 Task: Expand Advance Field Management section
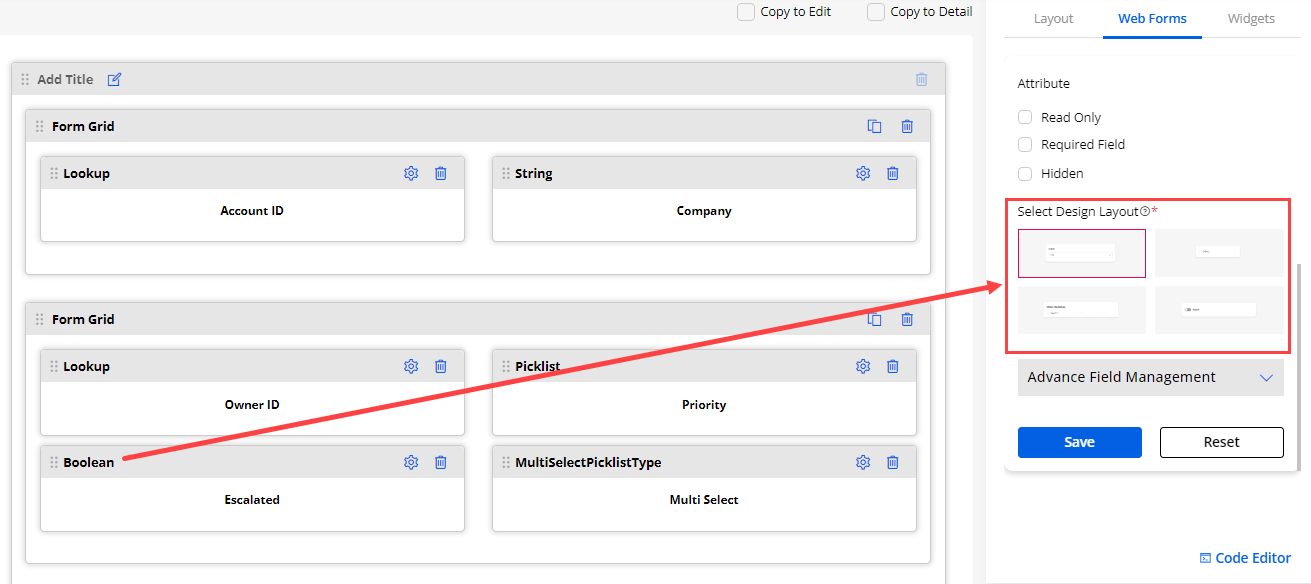pos(1150,378)
